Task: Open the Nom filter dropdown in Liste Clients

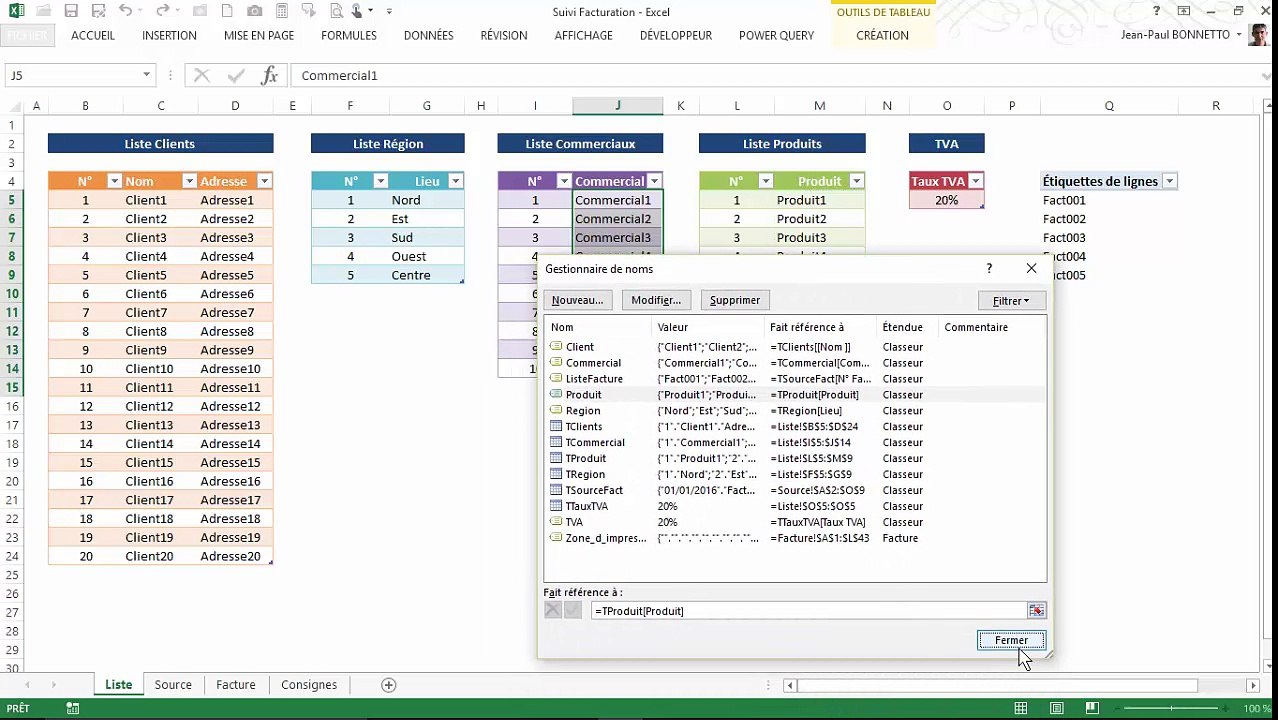Action: pyautogui.click(x=188, y=181)
